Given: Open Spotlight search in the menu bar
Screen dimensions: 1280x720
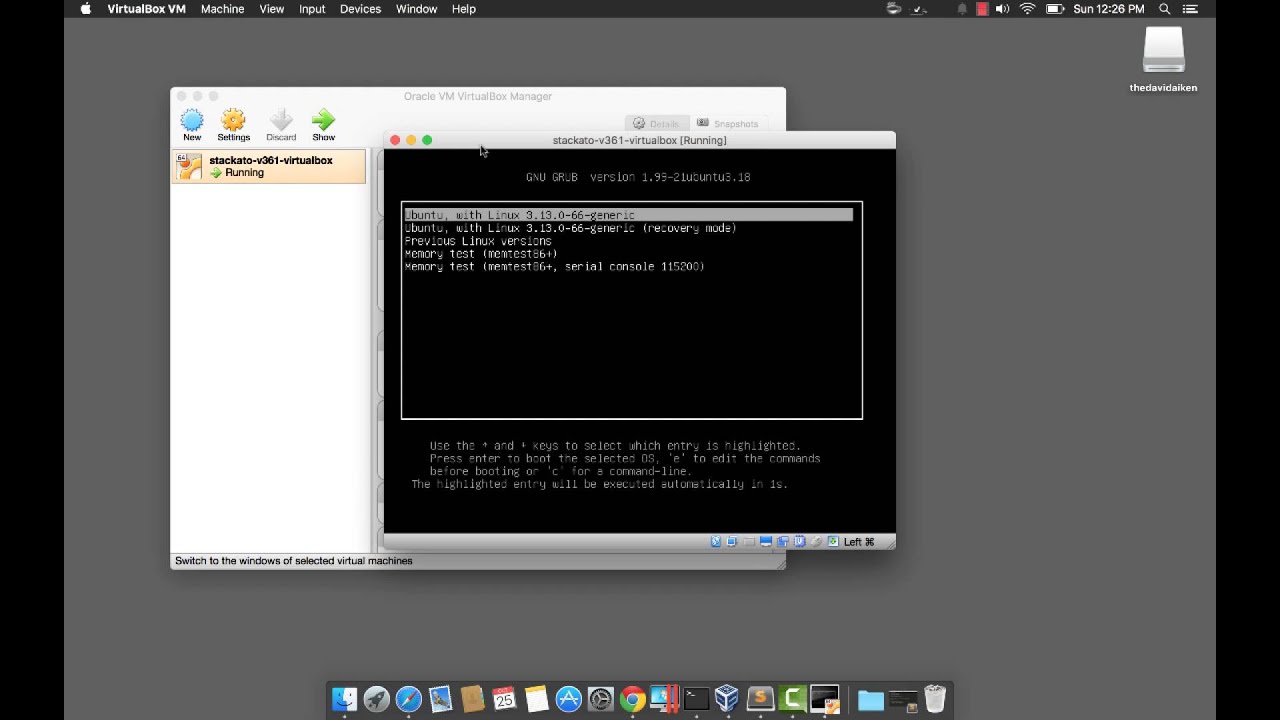Looking at the screenshot, I should tap(1165, 9).
